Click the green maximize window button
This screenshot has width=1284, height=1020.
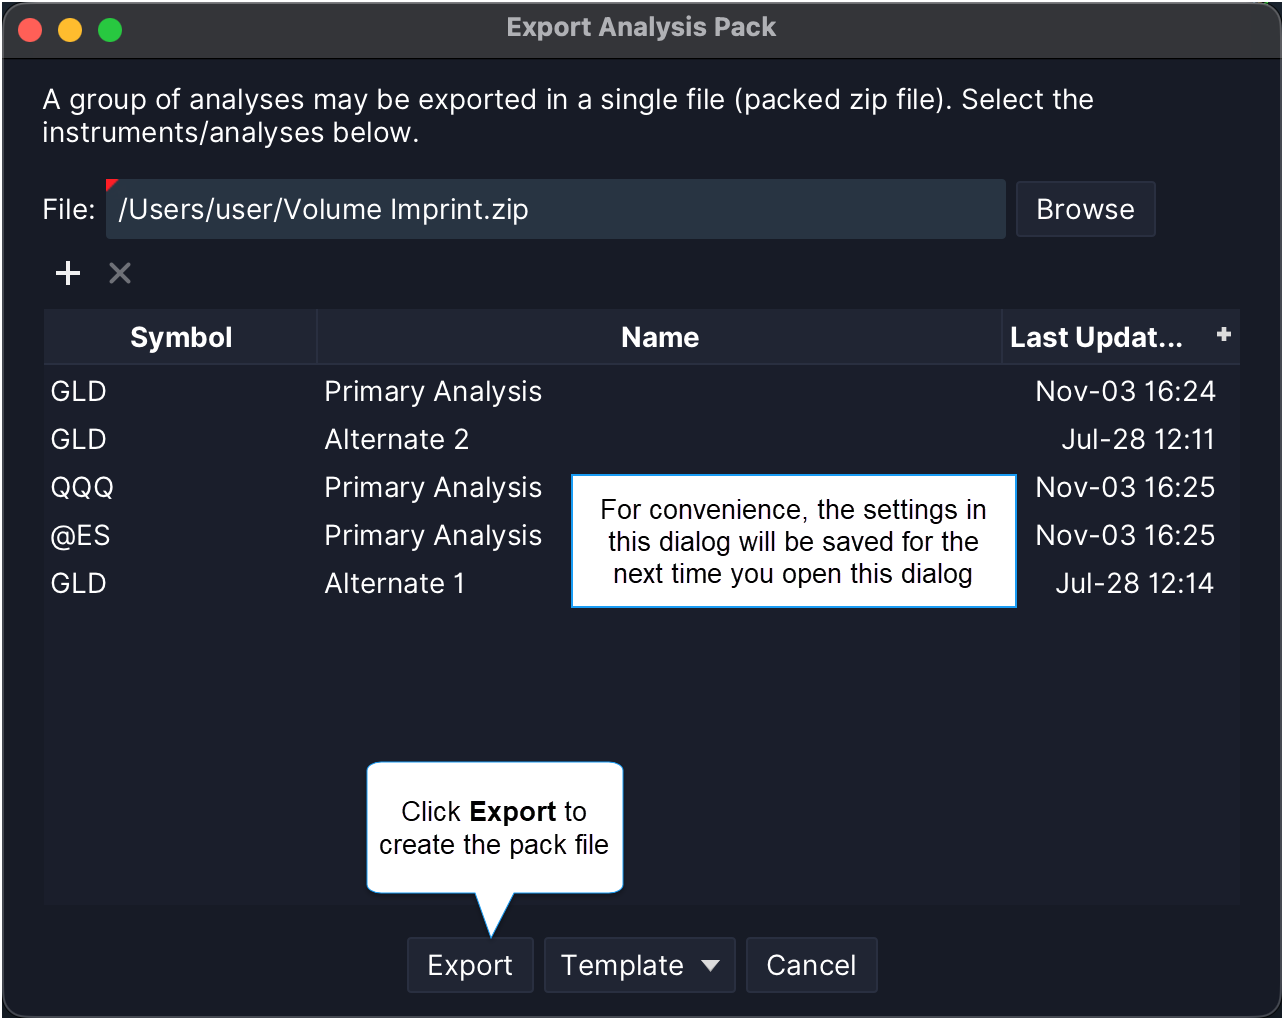pos(110,30)
